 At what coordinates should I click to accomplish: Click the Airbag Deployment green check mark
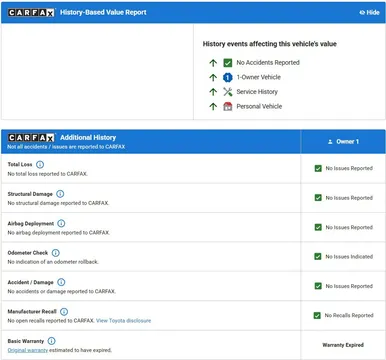318,227
